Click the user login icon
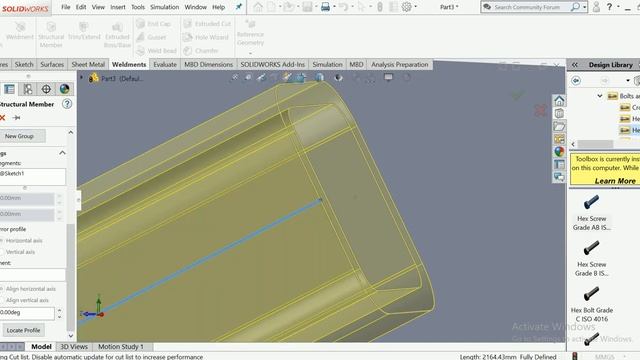Viewport: 640px width, 360px height. [x=596, y=7]
